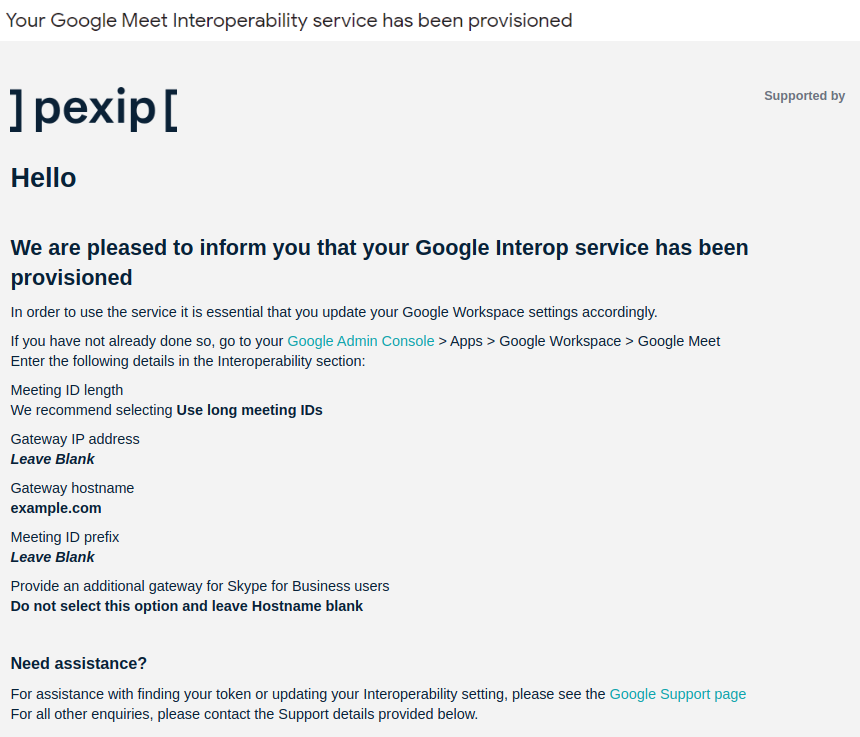Image resolution: width=860 pixels, height=737 pixels.
Task: Click "Leave Blank" under Meeting ID prefix
Action: (x=52, y=557)
